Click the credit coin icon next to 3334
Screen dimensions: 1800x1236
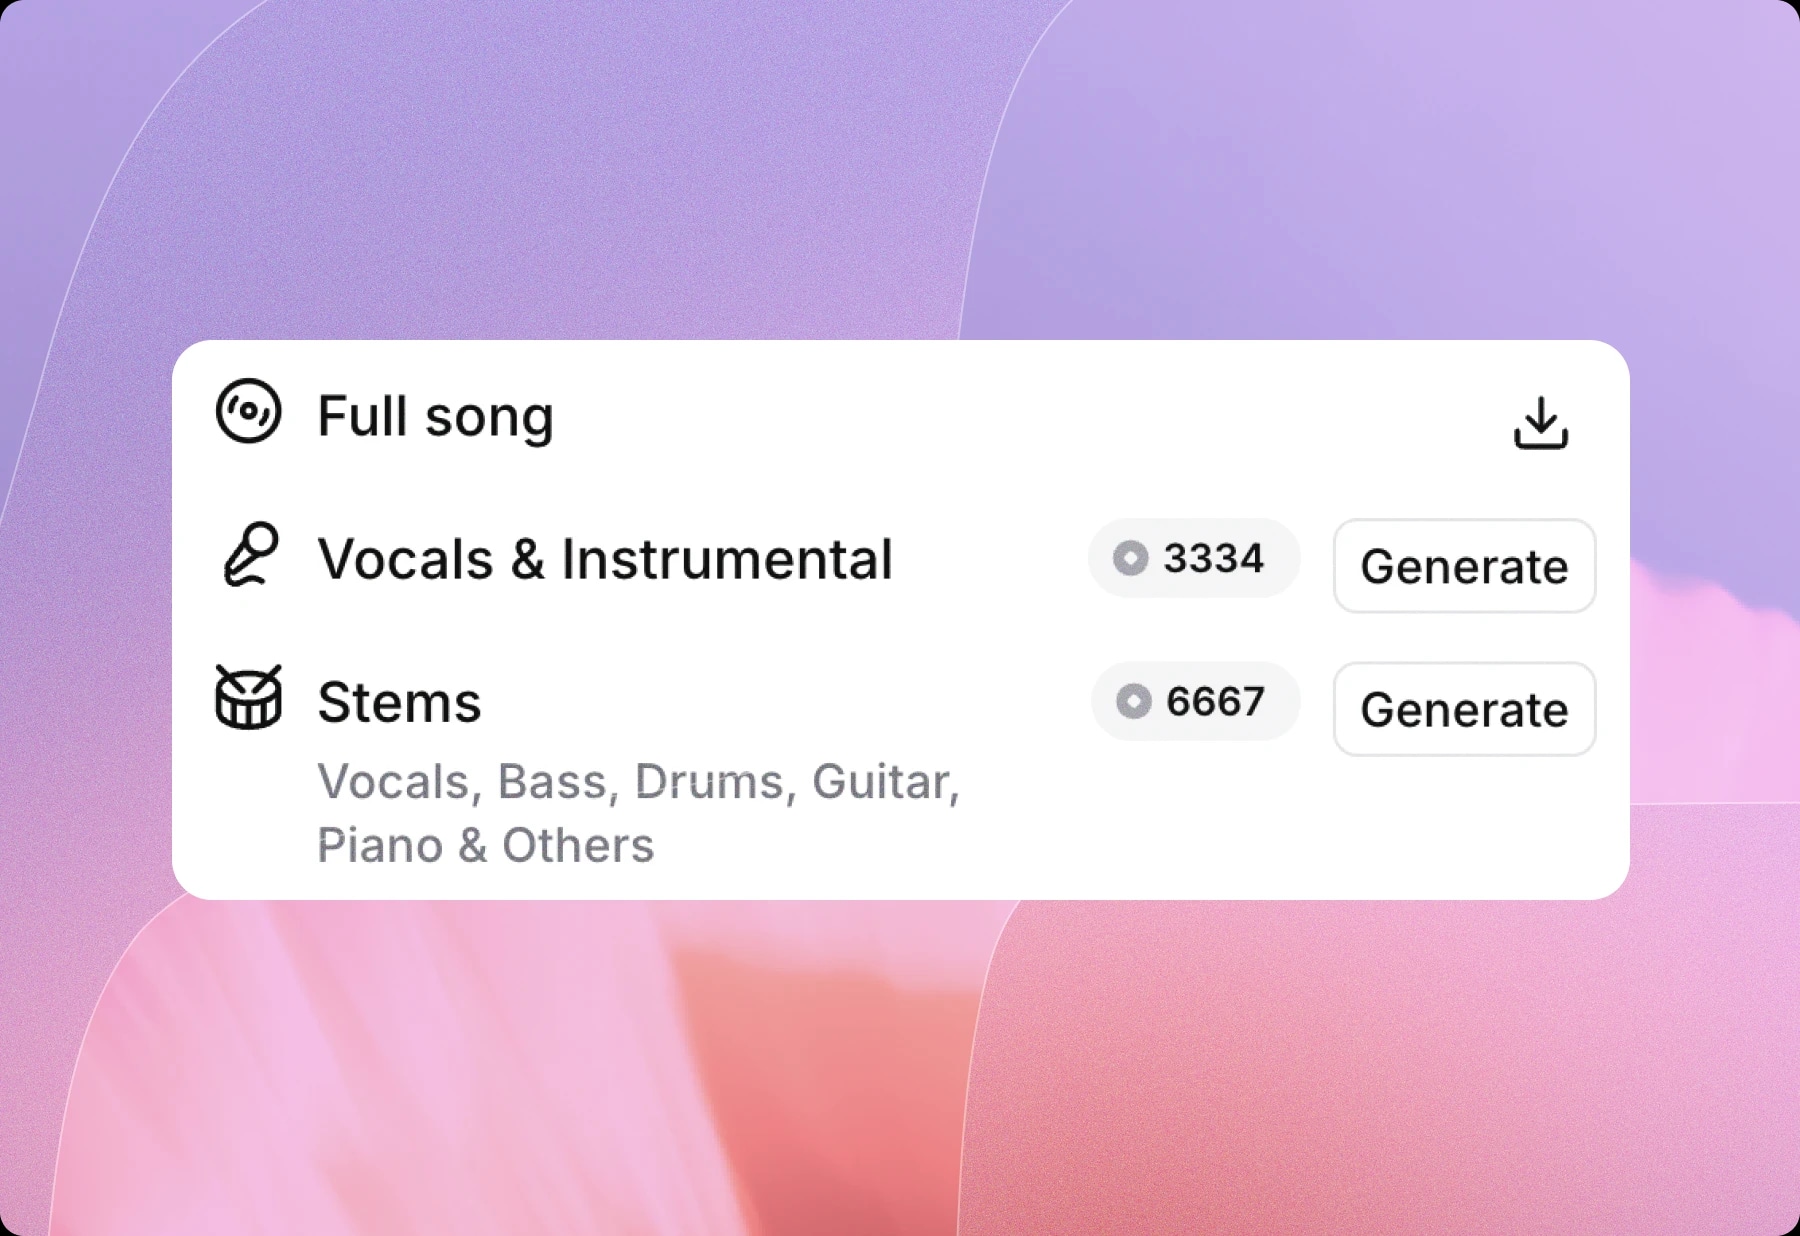click(x=1131, y=559)
